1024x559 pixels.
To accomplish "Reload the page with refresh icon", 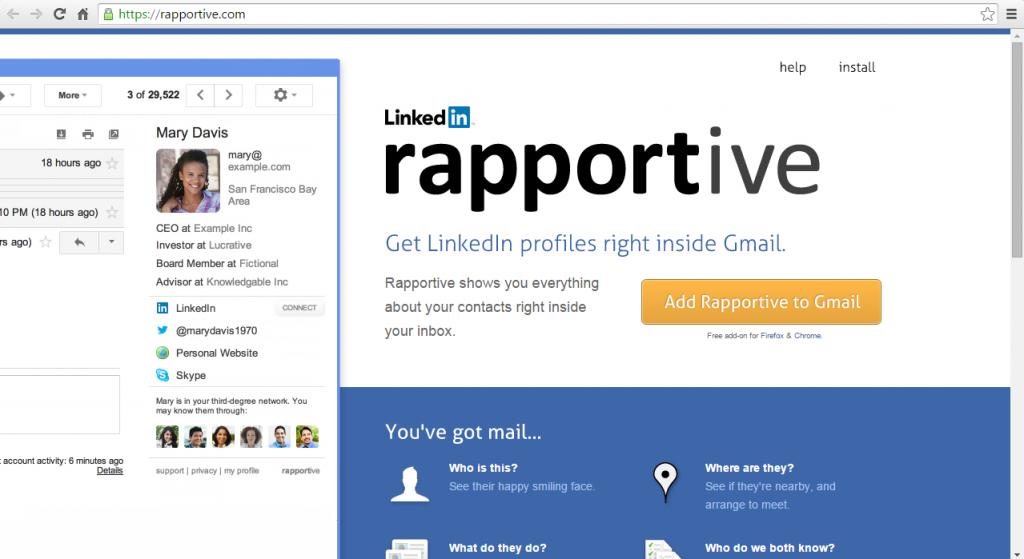I will click(x=59, y=14).
